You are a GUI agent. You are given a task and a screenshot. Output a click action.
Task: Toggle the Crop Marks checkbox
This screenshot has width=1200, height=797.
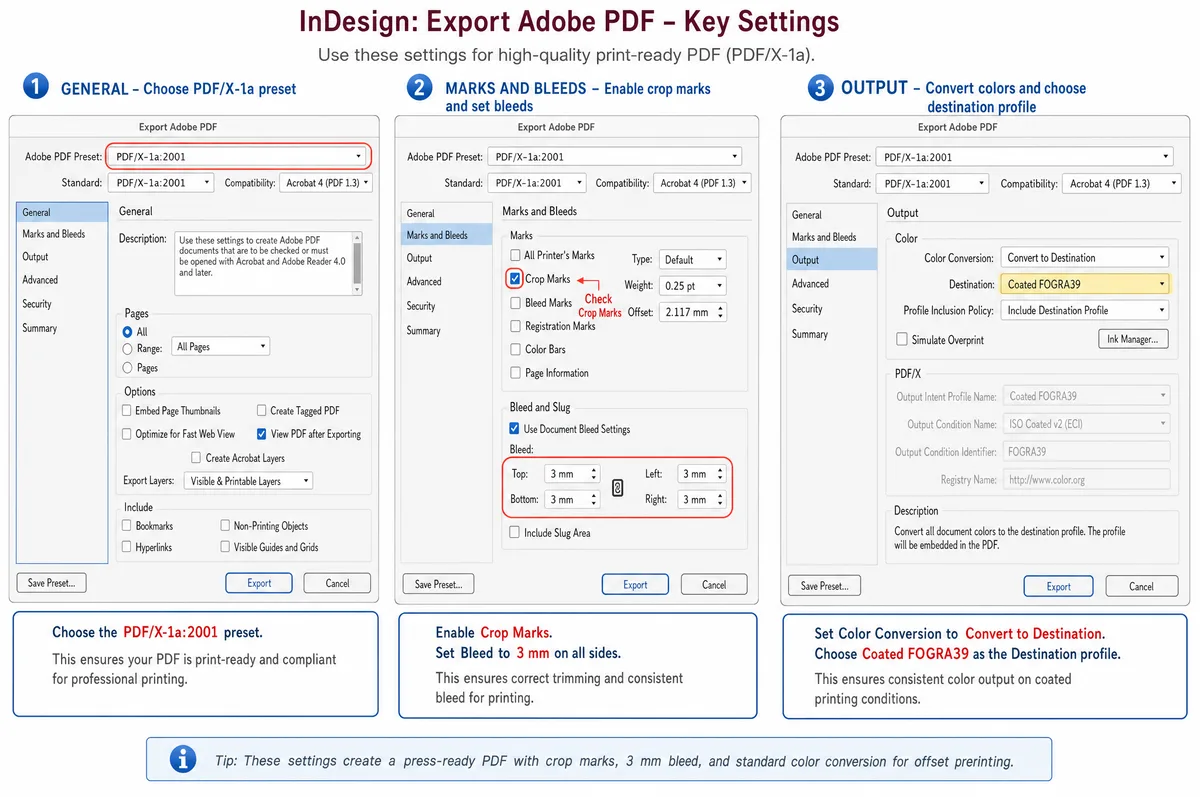coord(515,279)
